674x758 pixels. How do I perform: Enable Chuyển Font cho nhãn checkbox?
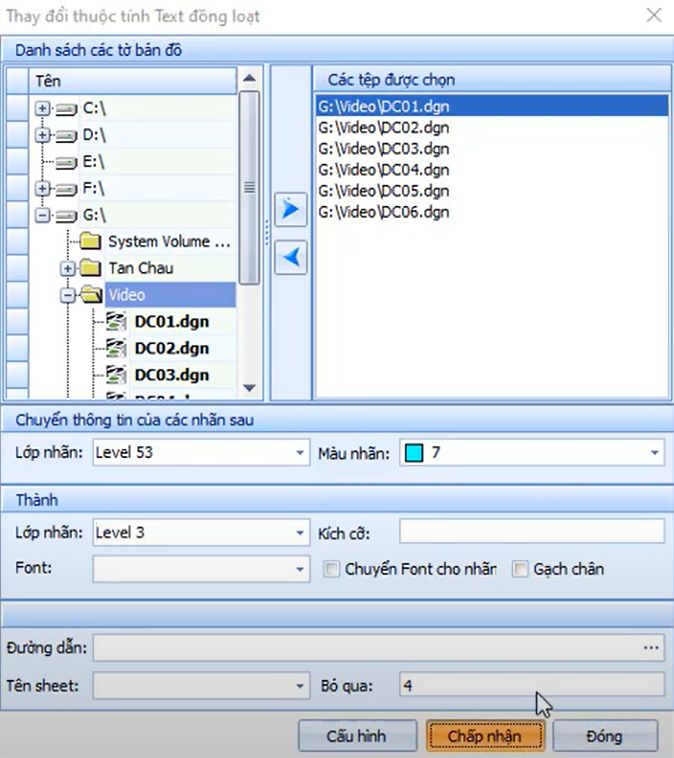point(331,569)
